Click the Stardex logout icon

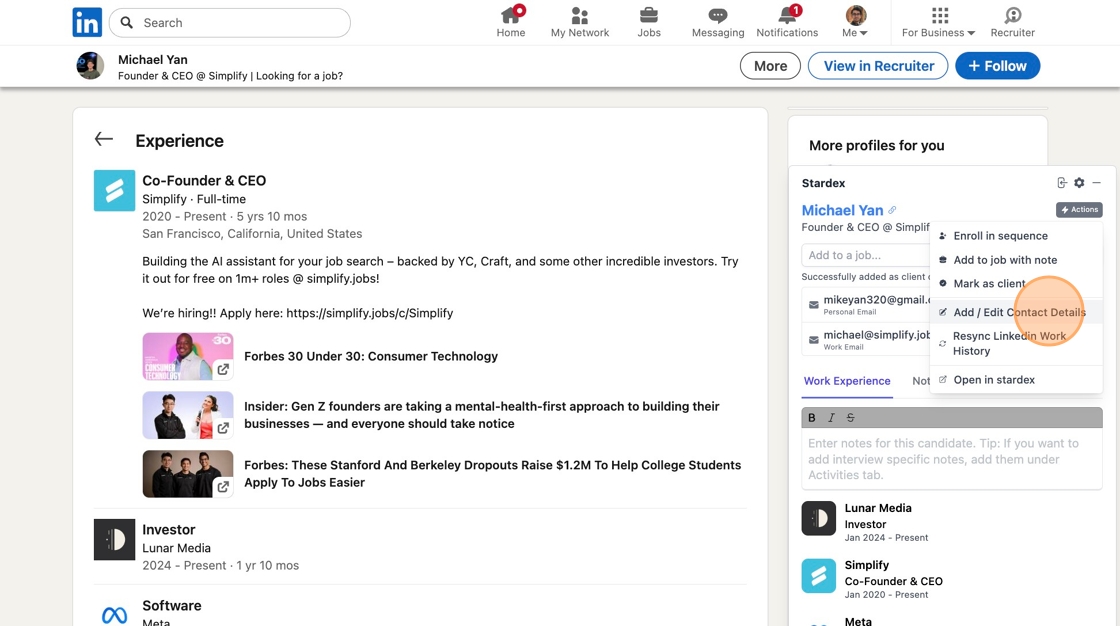tap(1062, 183)
